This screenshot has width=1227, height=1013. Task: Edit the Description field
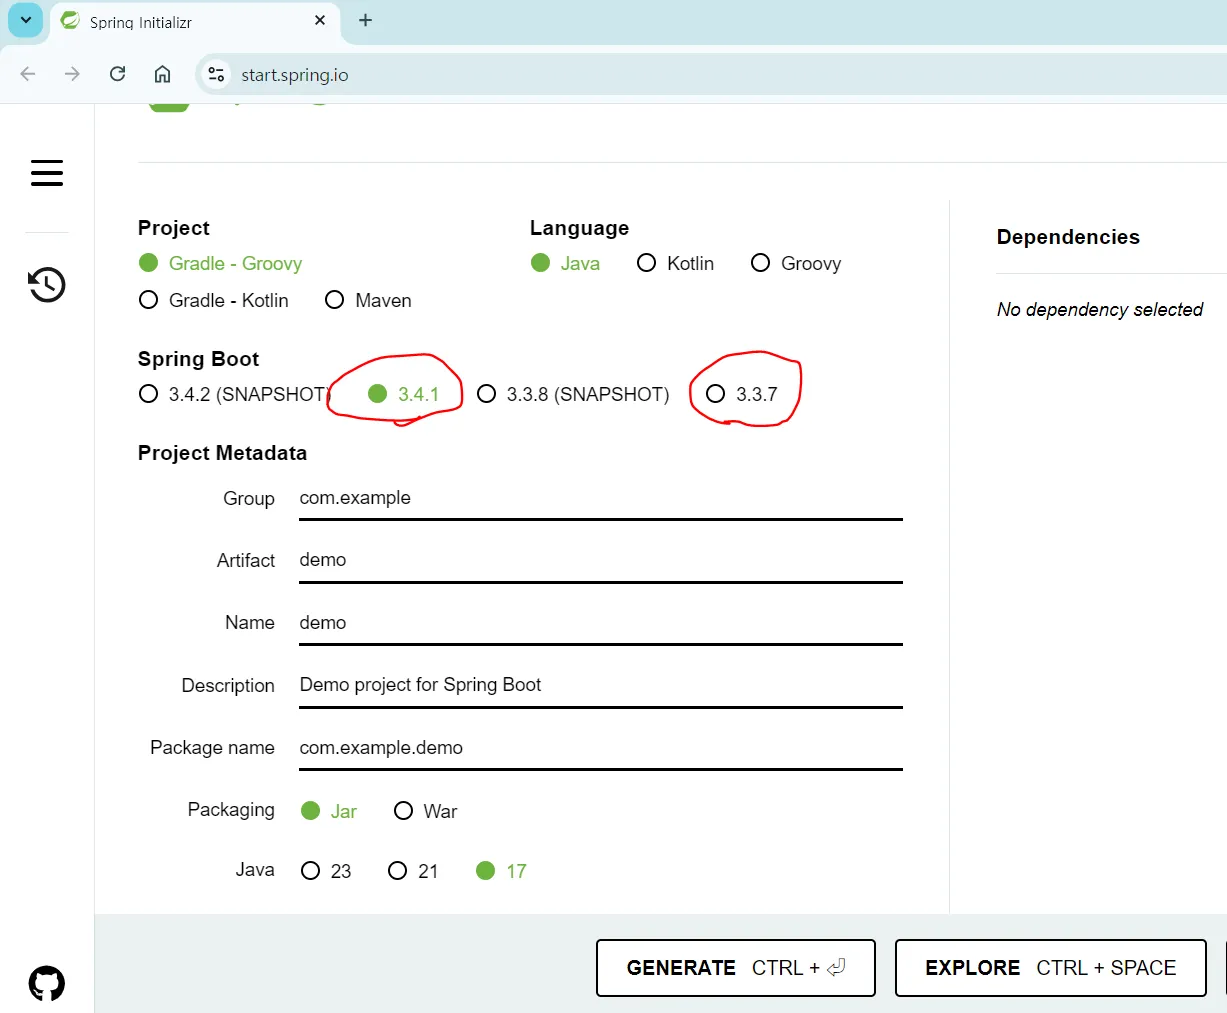click(601, 686)
